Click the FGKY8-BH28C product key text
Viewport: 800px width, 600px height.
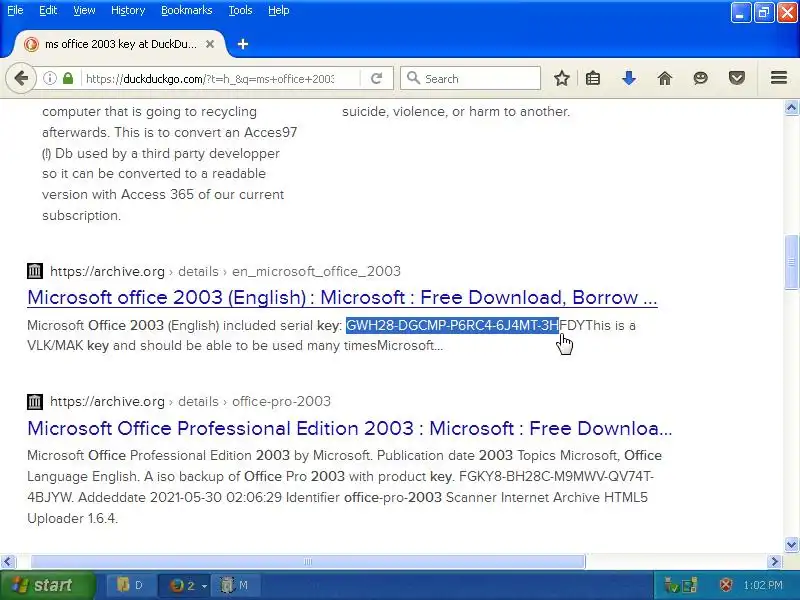557,477
